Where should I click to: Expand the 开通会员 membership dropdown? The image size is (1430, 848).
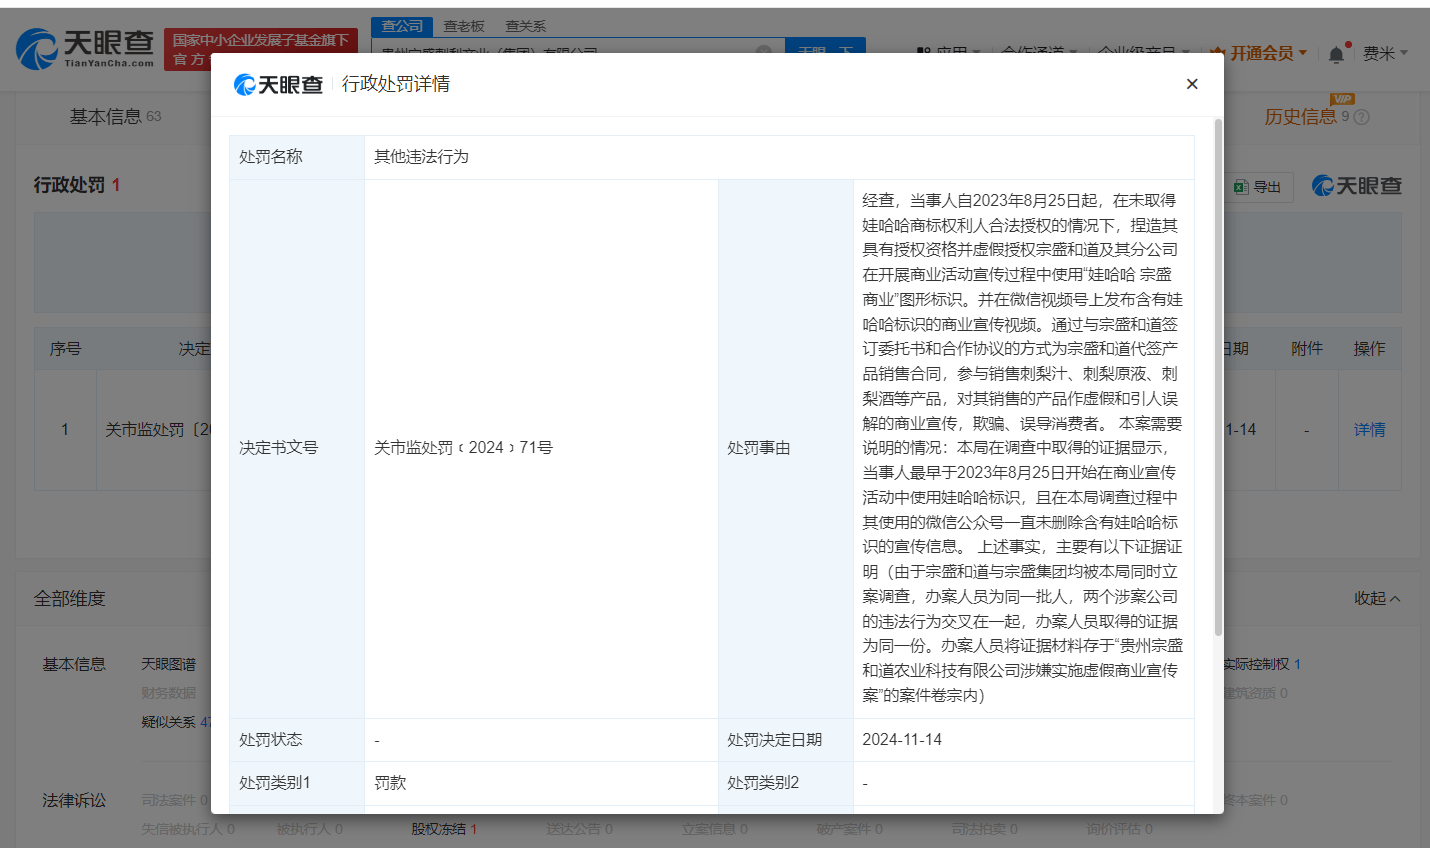pyautogui.click(x=1260, y=53)
